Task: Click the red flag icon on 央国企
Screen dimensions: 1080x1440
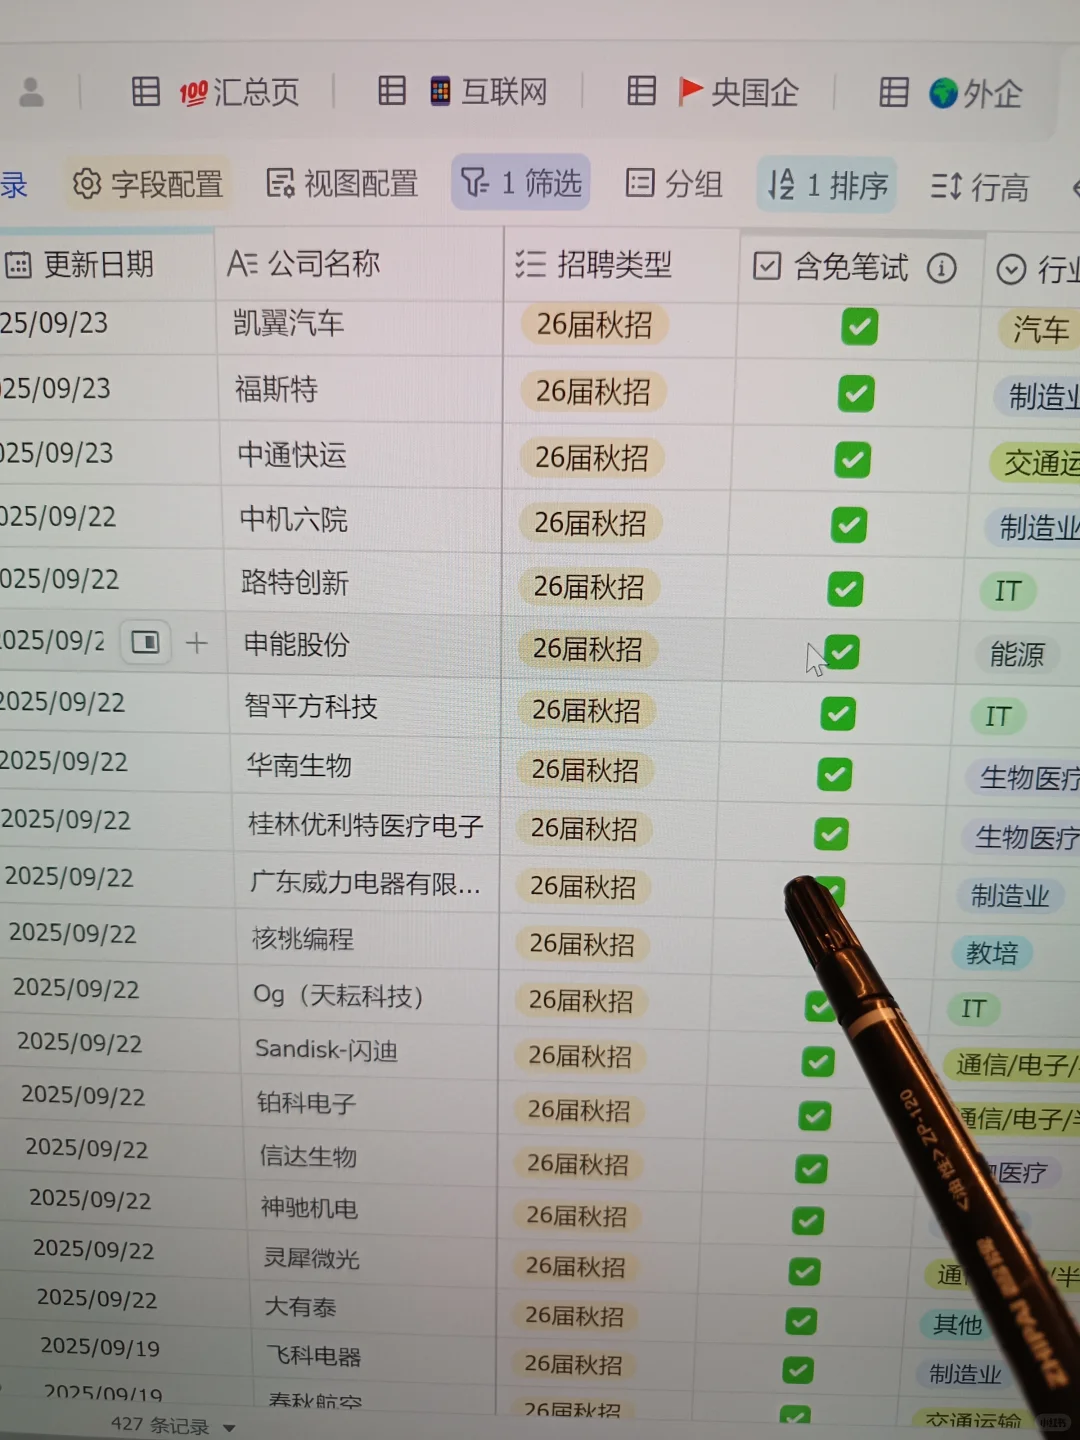Action: [x=690, y=91]
